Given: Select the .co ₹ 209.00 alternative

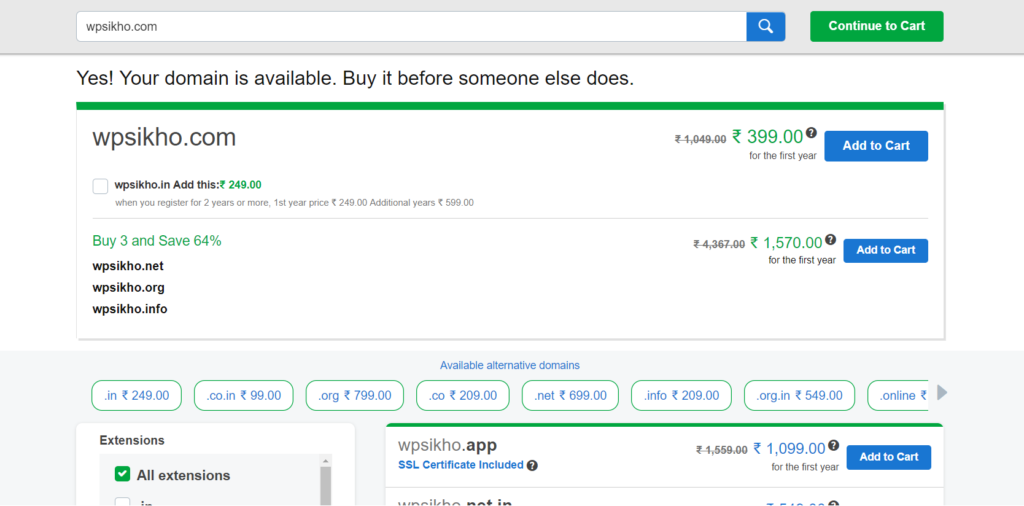Looking at the screenshot, I should (x=462, y=396).
